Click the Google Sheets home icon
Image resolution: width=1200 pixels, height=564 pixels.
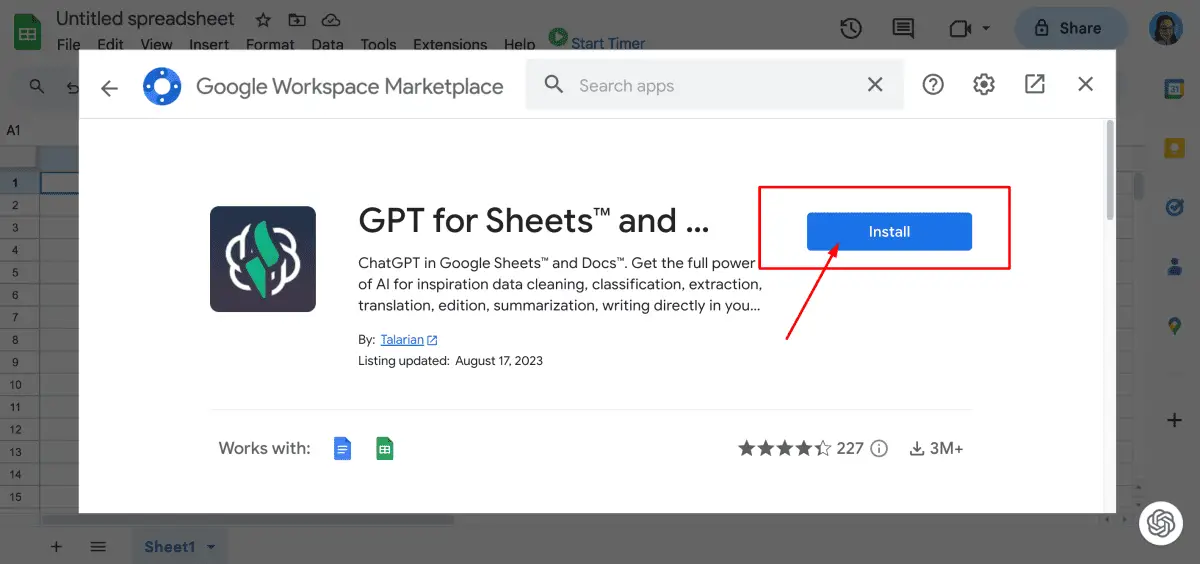pyautogui.click(x=27, y=31)
